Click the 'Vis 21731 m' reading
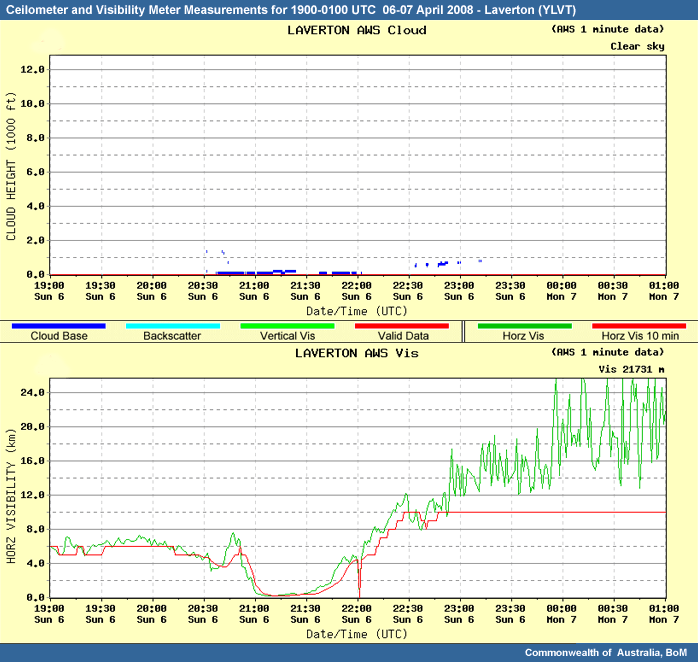This screenshot has width=698, height=662. pos(631,370)
